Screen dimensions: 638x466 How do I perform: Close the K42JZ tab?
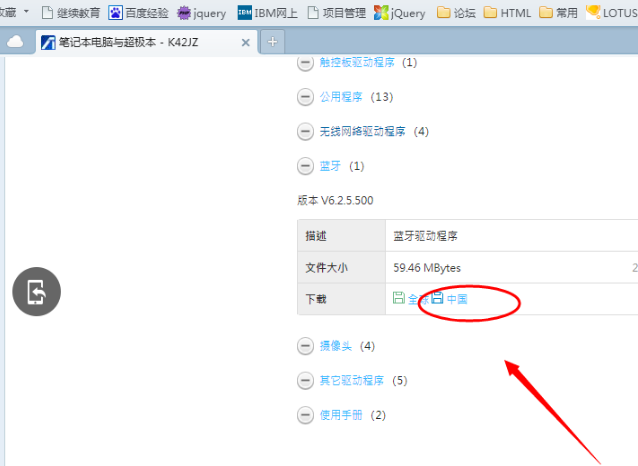[245, 42]
